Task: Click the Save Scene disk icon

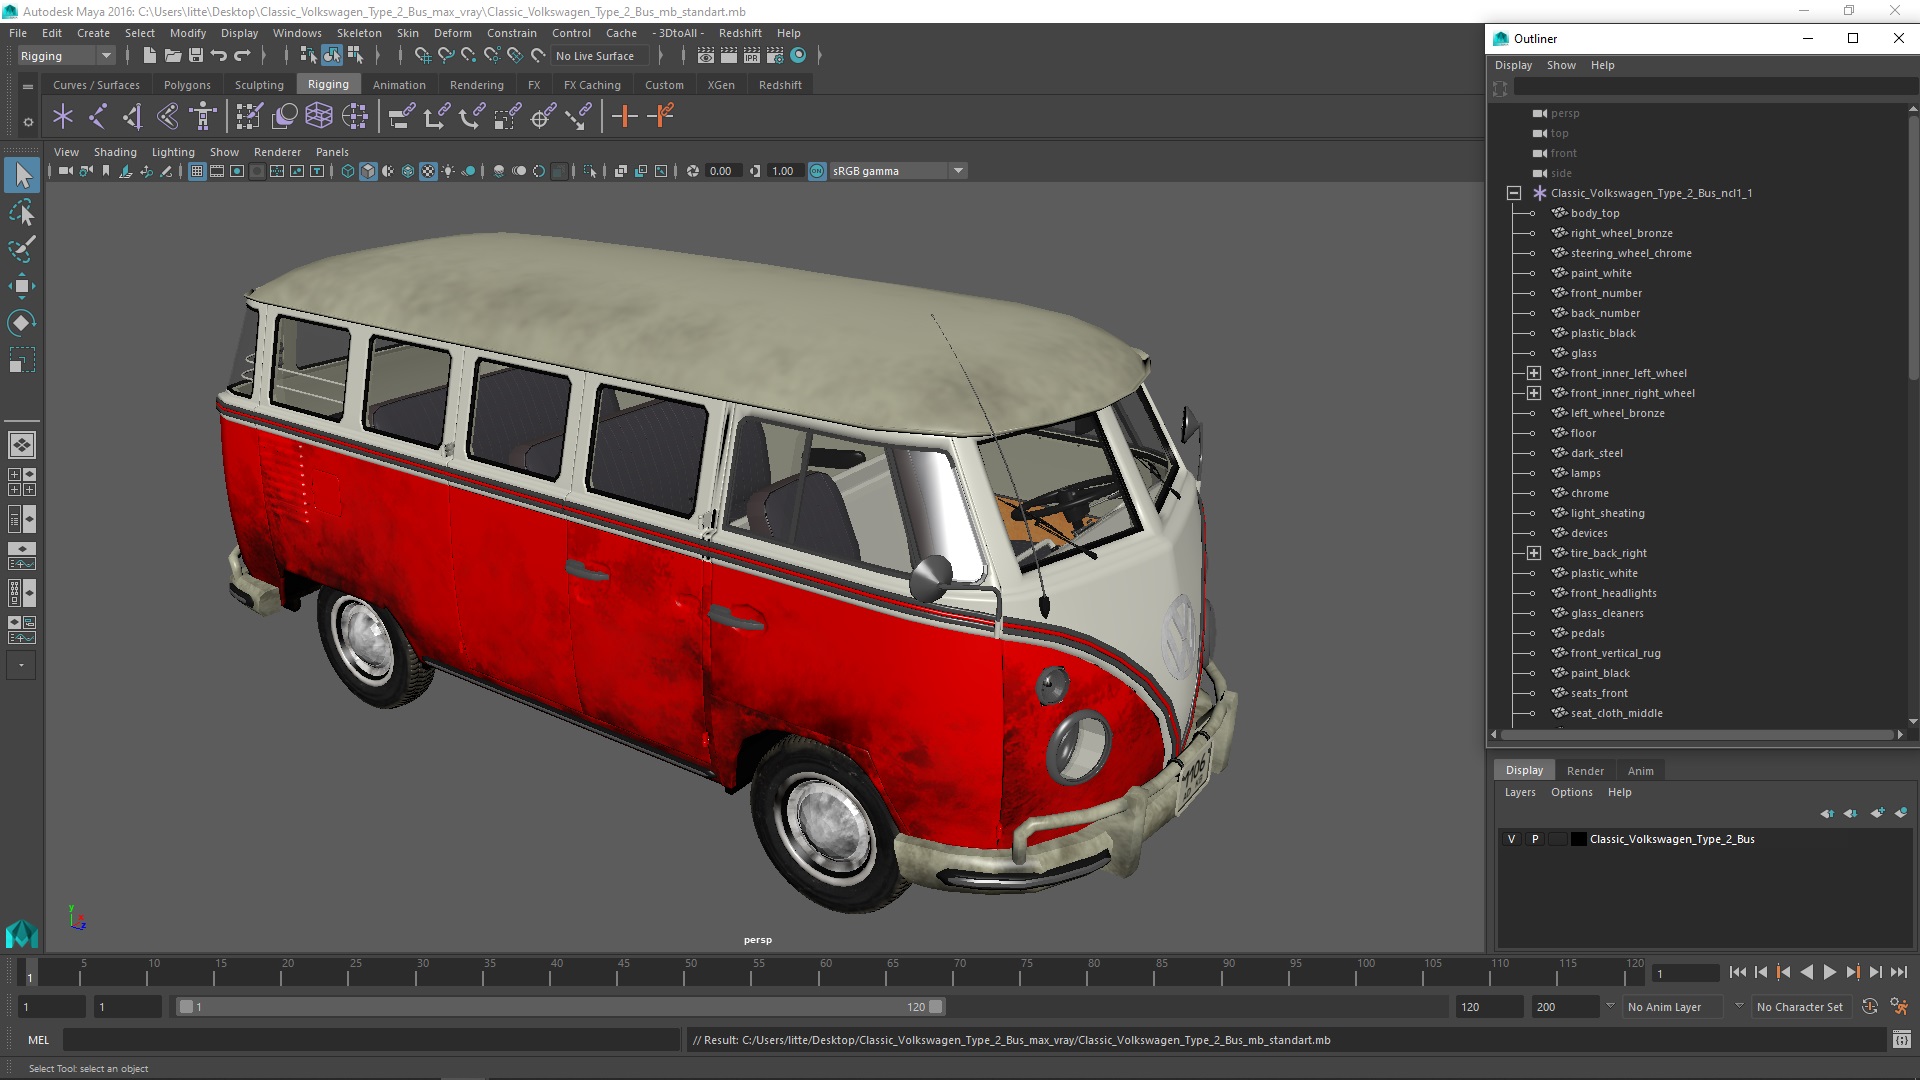Action: point(196,56)
